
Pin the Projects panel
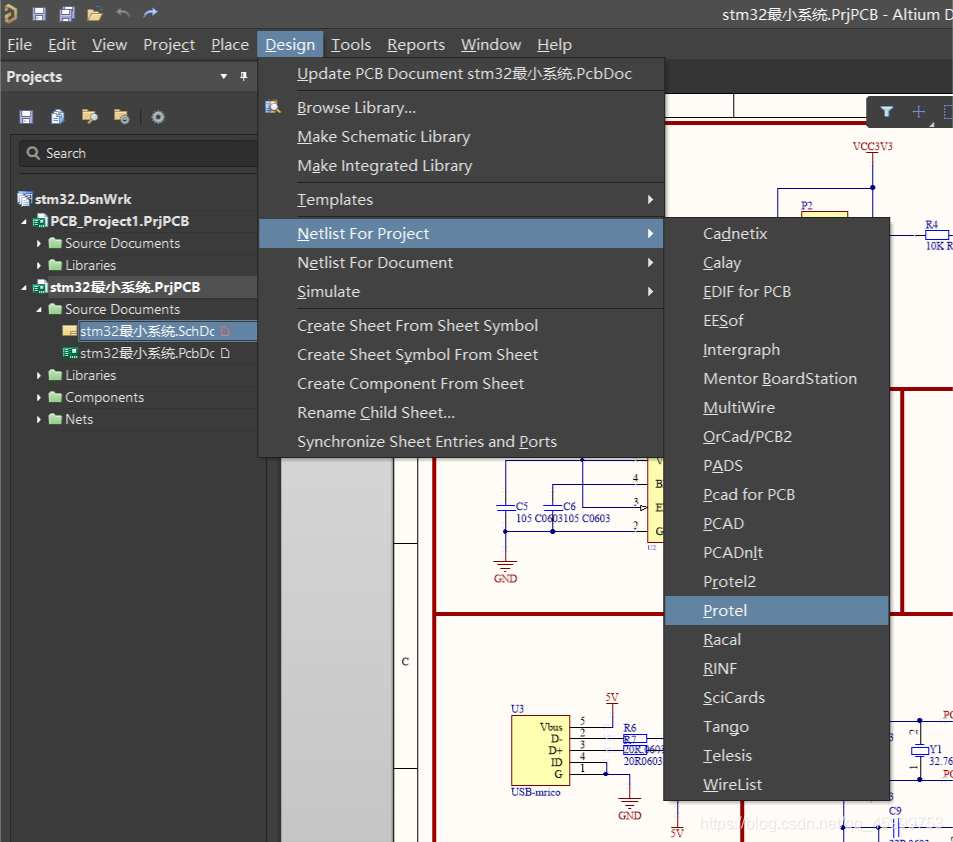[x=244, y=77]
